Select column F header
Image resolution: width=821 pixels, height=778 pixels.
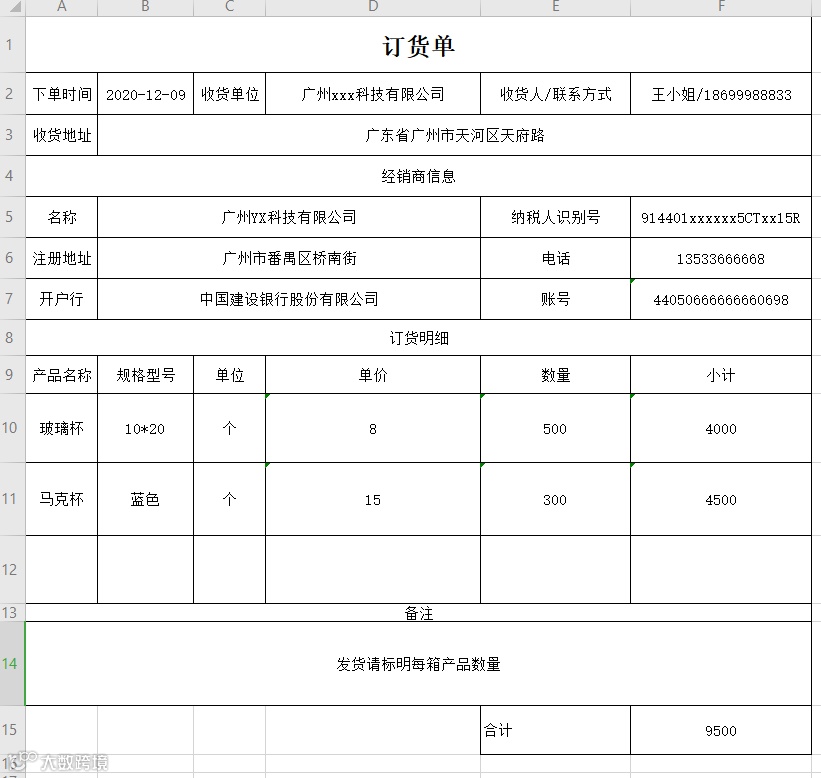721,7
